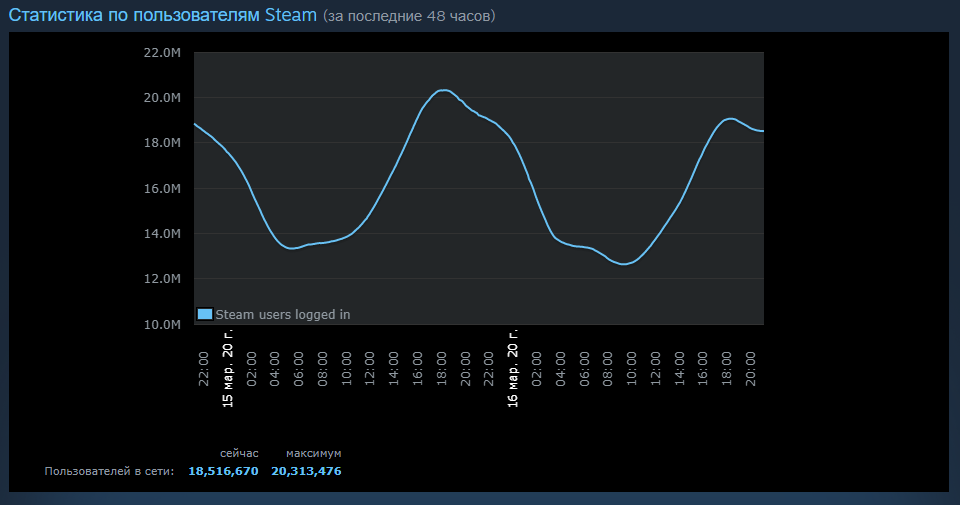Click the right end of the chart line
Screen dimensions: 960x505
pyautogui.click(x=762, y=131)
